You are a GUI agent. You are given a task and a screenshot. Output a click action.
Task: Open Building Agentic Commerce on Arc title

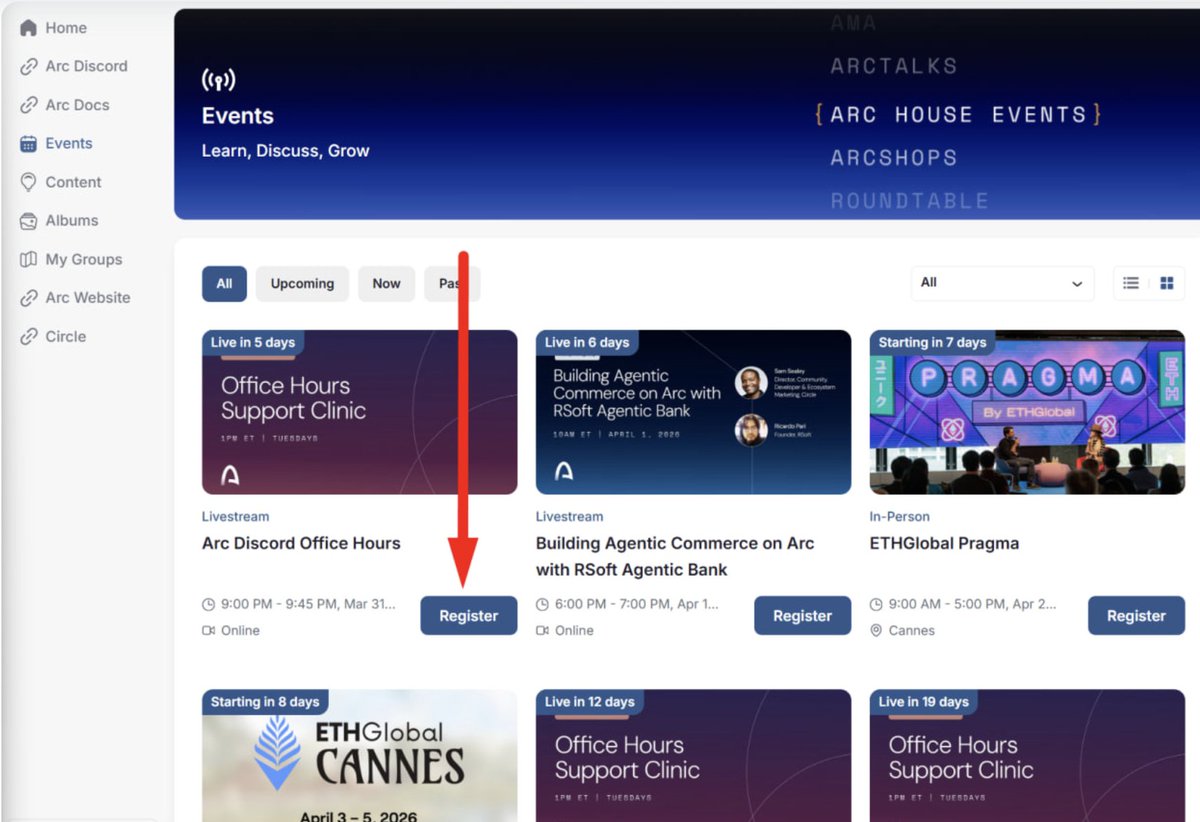675,556
